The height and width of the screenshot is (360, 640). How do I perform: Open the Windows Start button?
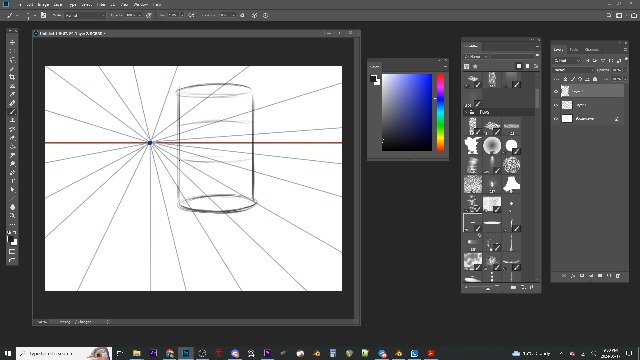(8, 353)
